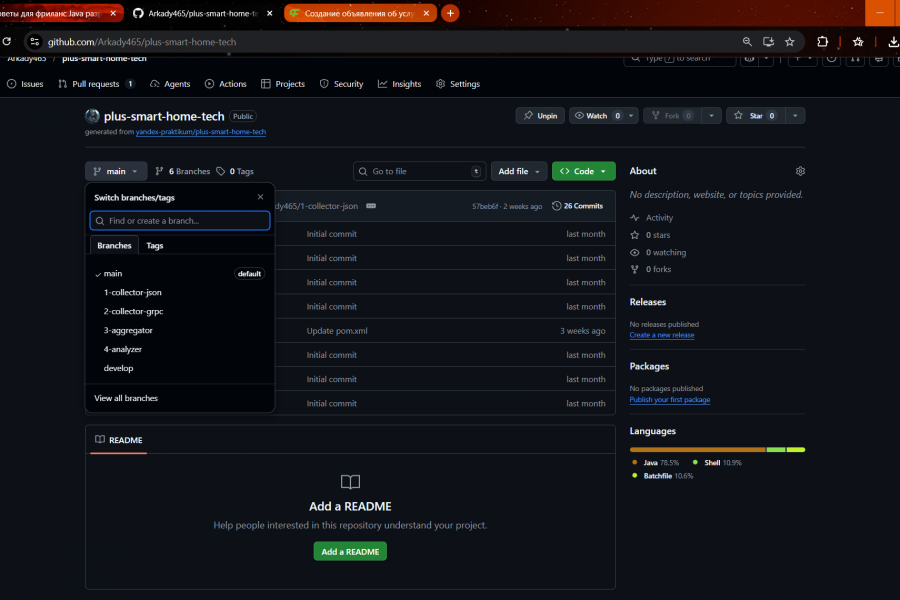Open the Add file dropdown
900x600 pixels.
pos(519,171)
